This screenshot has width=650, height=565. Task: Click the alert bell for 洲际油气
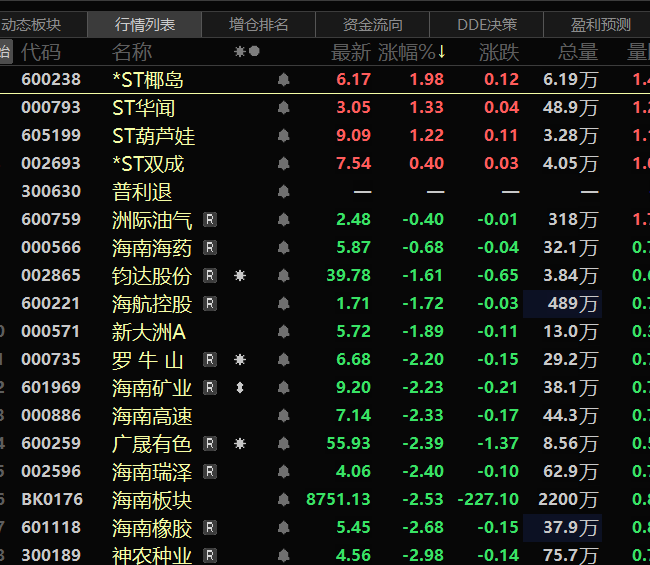pyautogui.click(x=284, y=219)
